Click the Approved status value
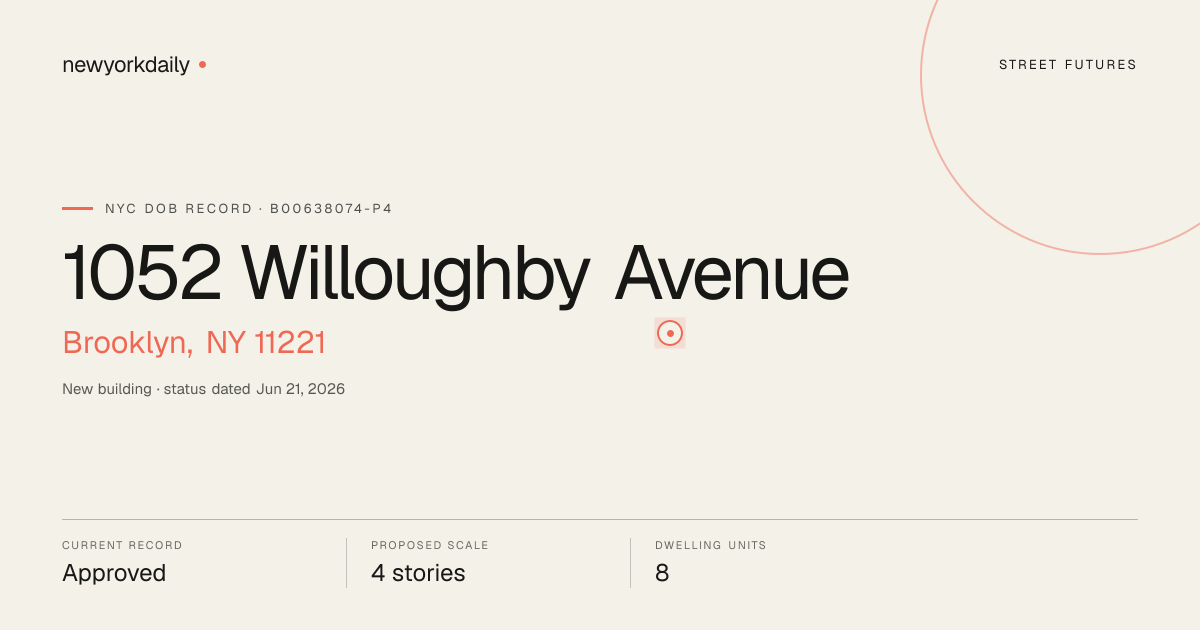This screenshot has height=630, width=1200. (x=114, y=573)
